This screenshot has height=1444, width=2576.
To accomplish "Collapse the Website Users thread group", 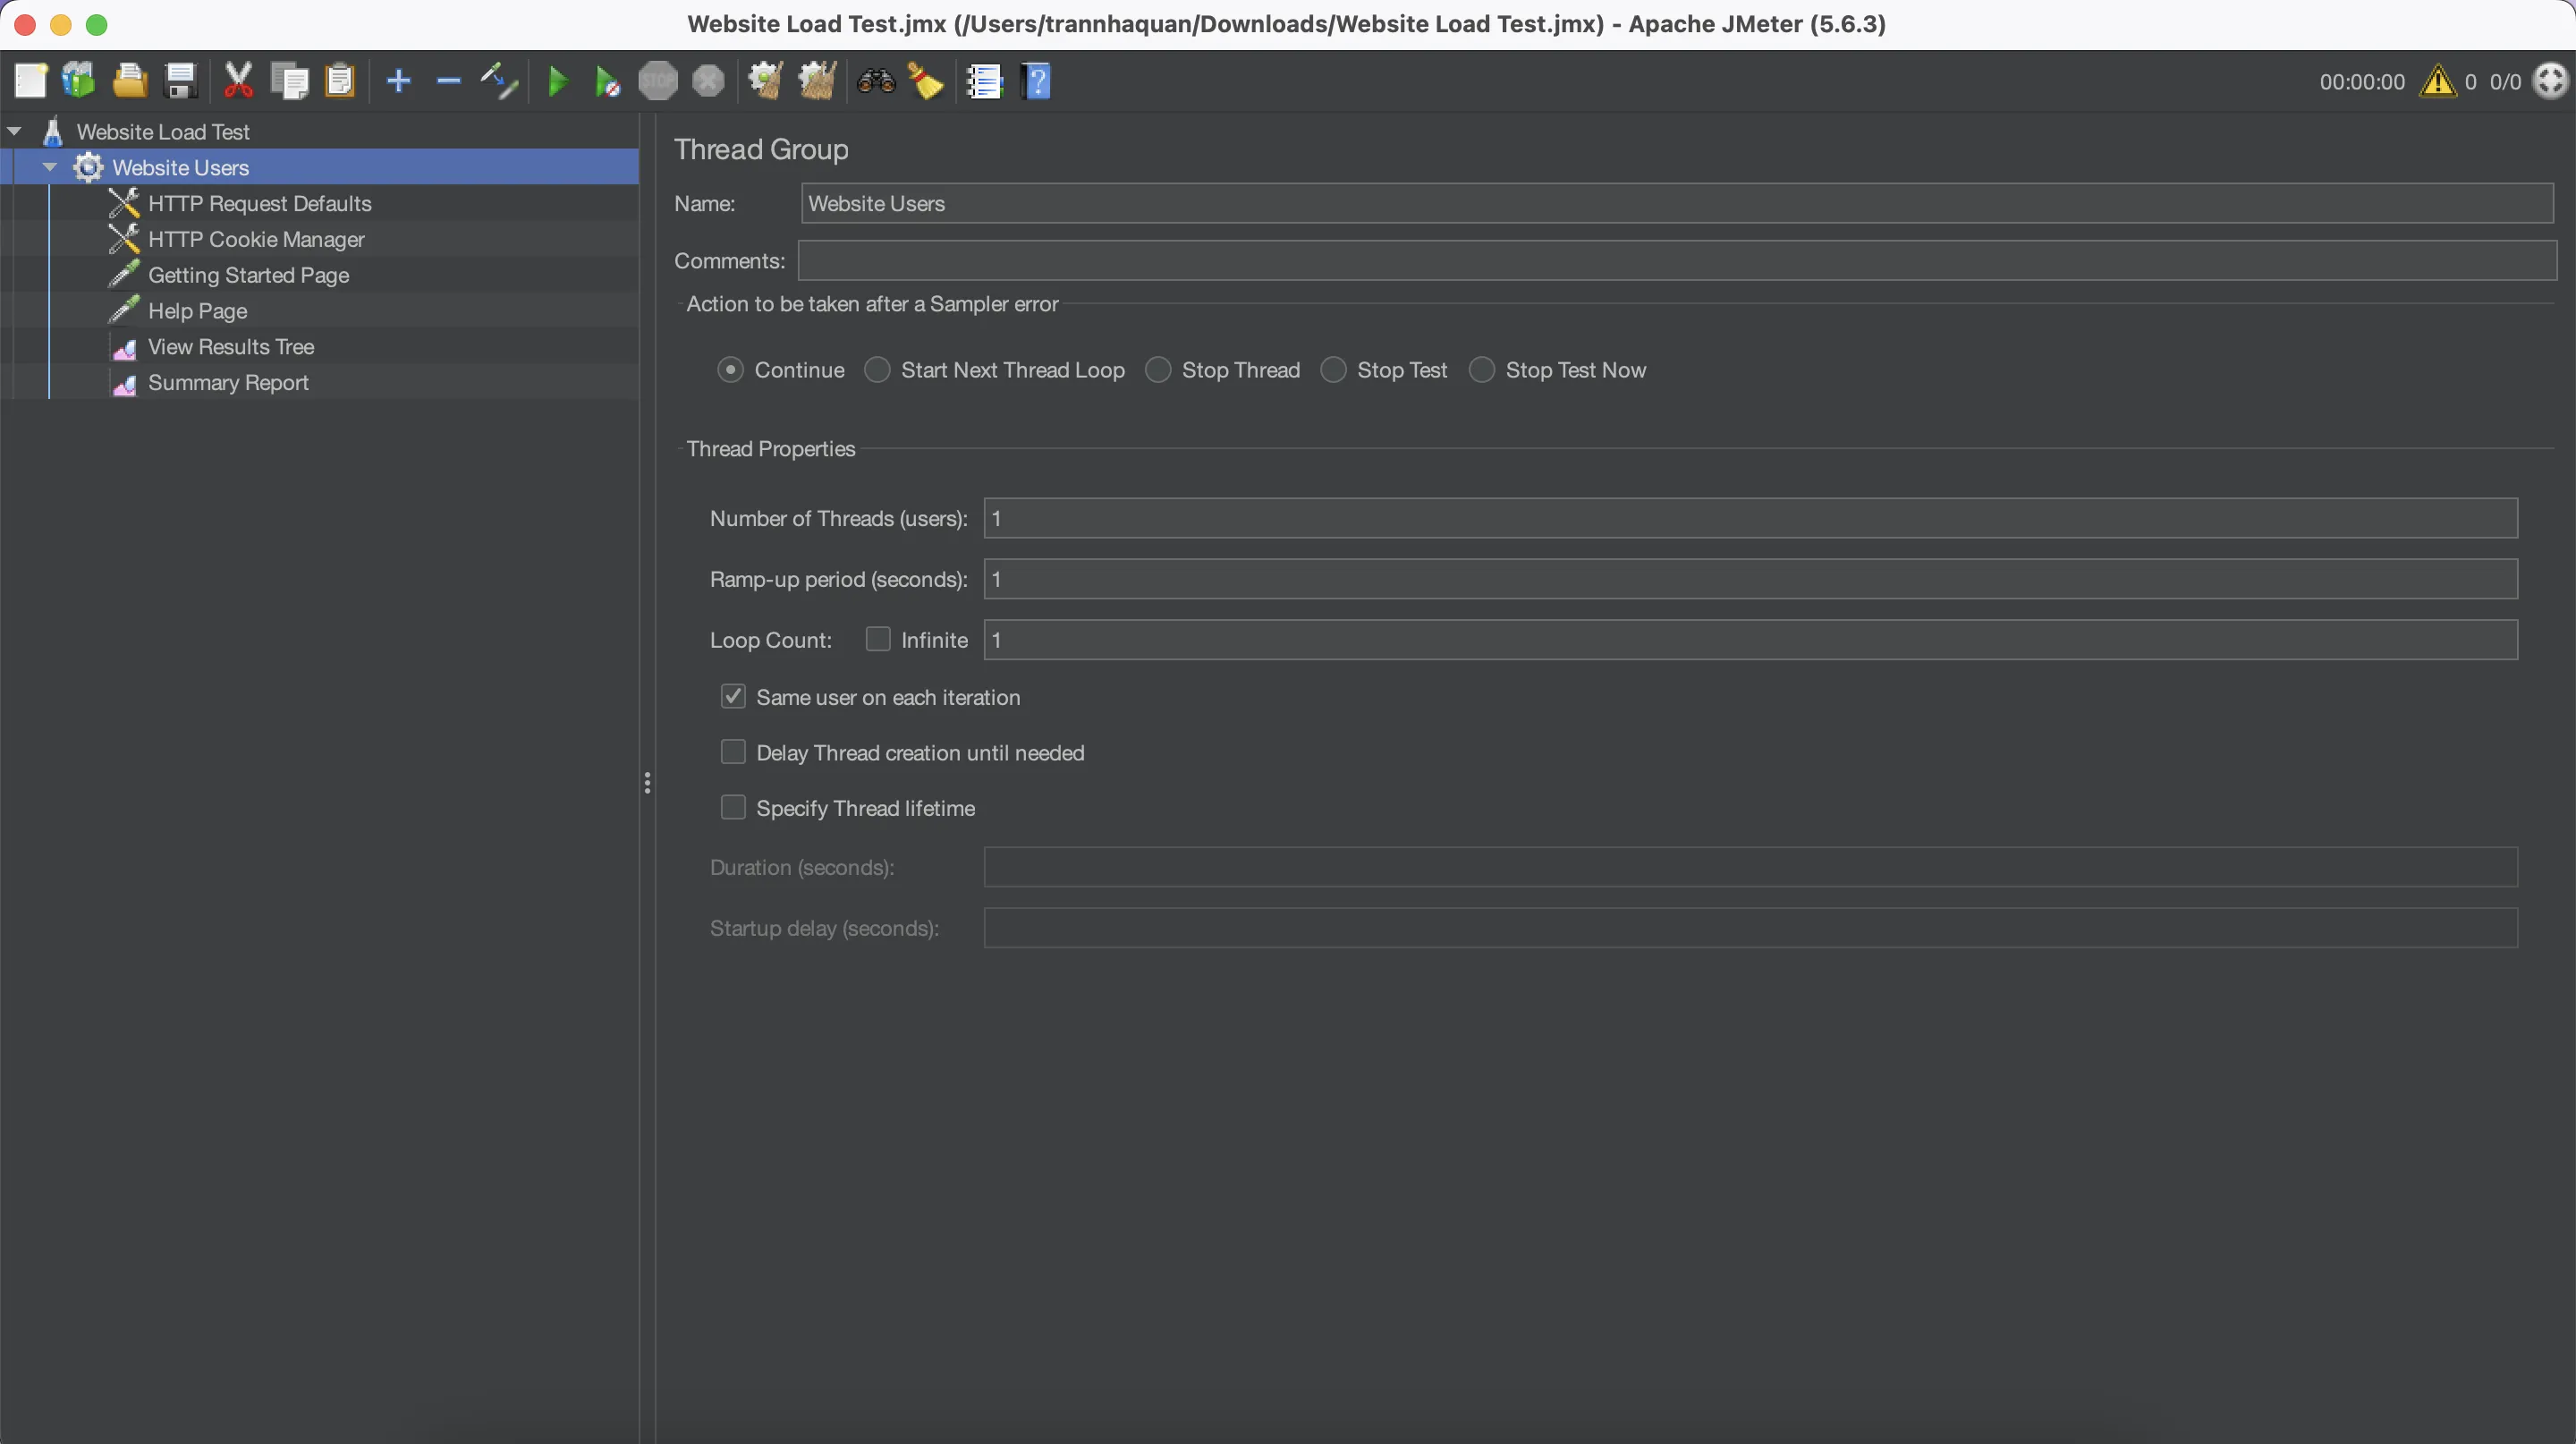I will pyautogui.click(x=50, y=167).
